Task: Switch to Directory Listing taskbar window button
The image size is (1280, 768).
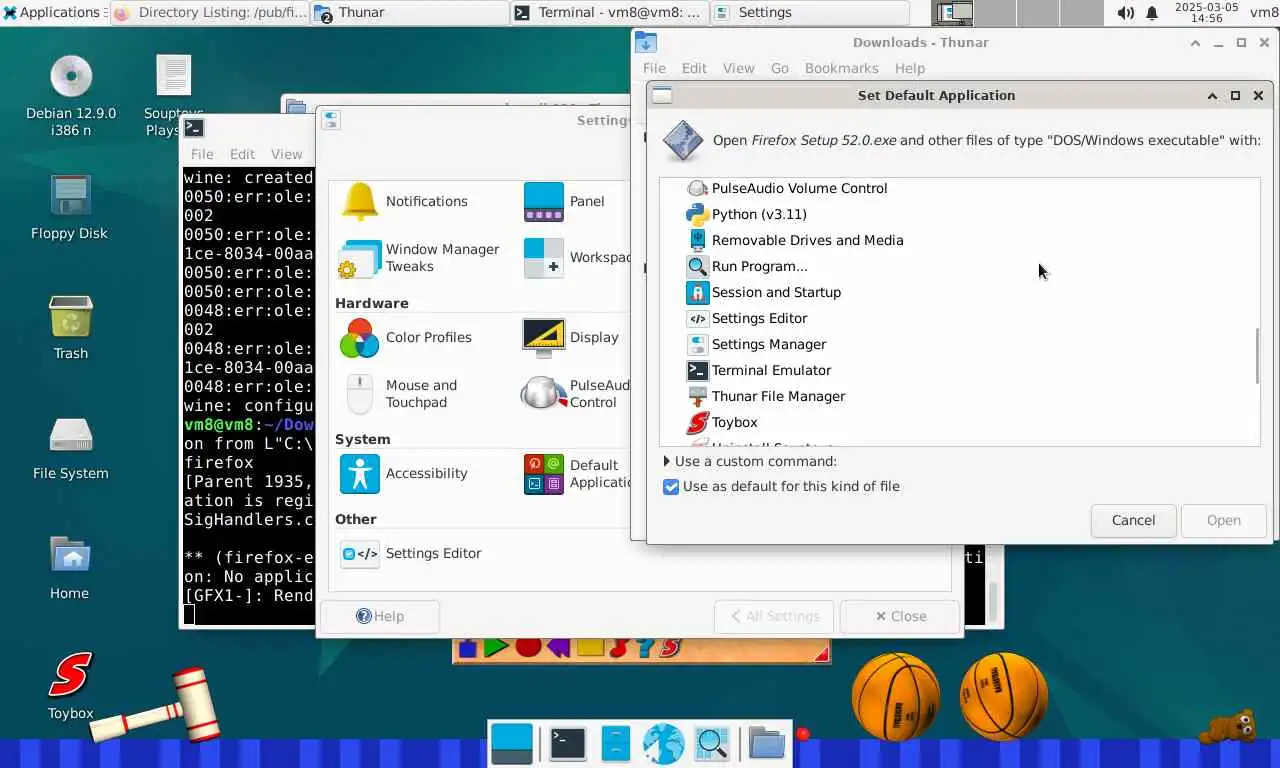Action: [x=209, y=13]
